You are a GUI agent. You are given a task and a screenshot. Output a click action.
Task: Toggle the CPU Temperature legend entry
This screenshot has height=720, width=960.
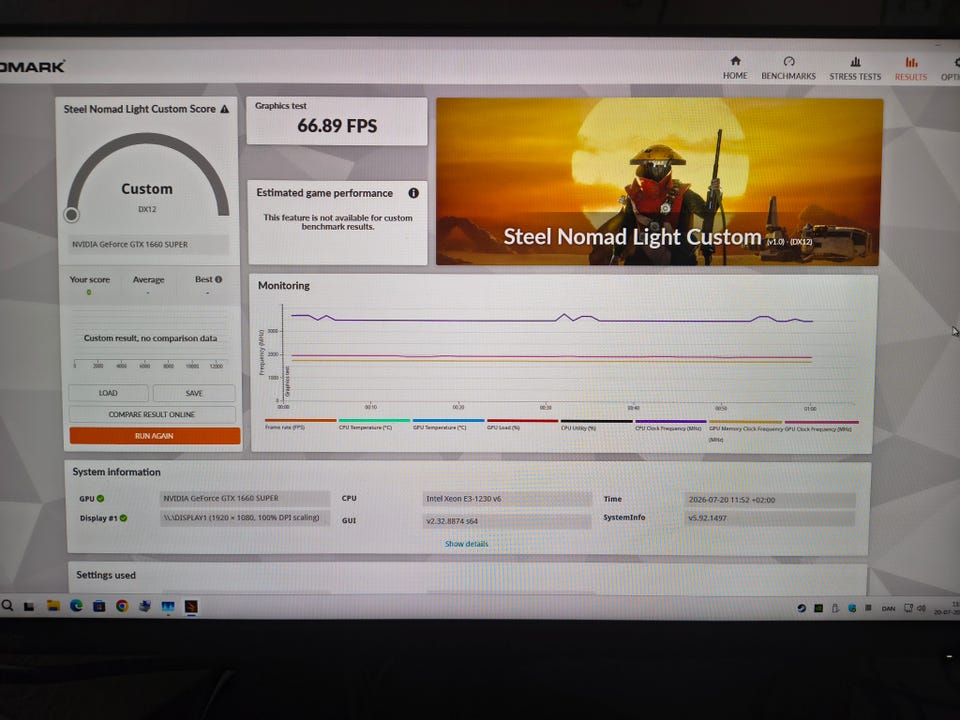click(x=373, y=424)
